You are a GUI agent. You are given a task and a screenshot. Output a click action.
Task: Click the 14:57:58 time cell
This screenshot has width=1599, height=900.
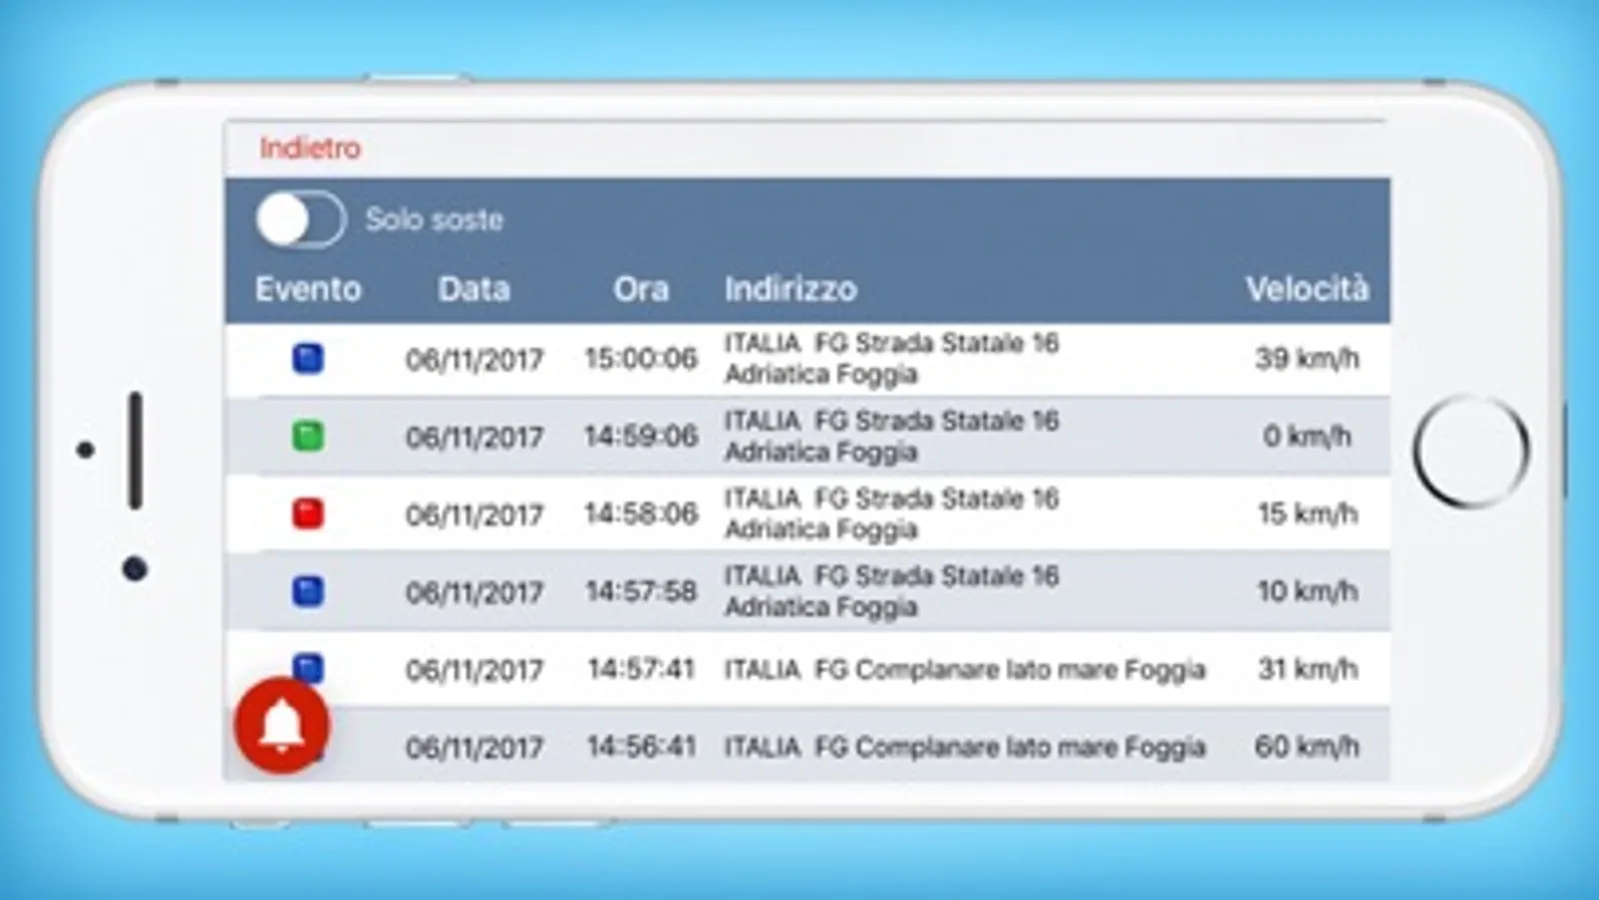(x=641, y=591)
